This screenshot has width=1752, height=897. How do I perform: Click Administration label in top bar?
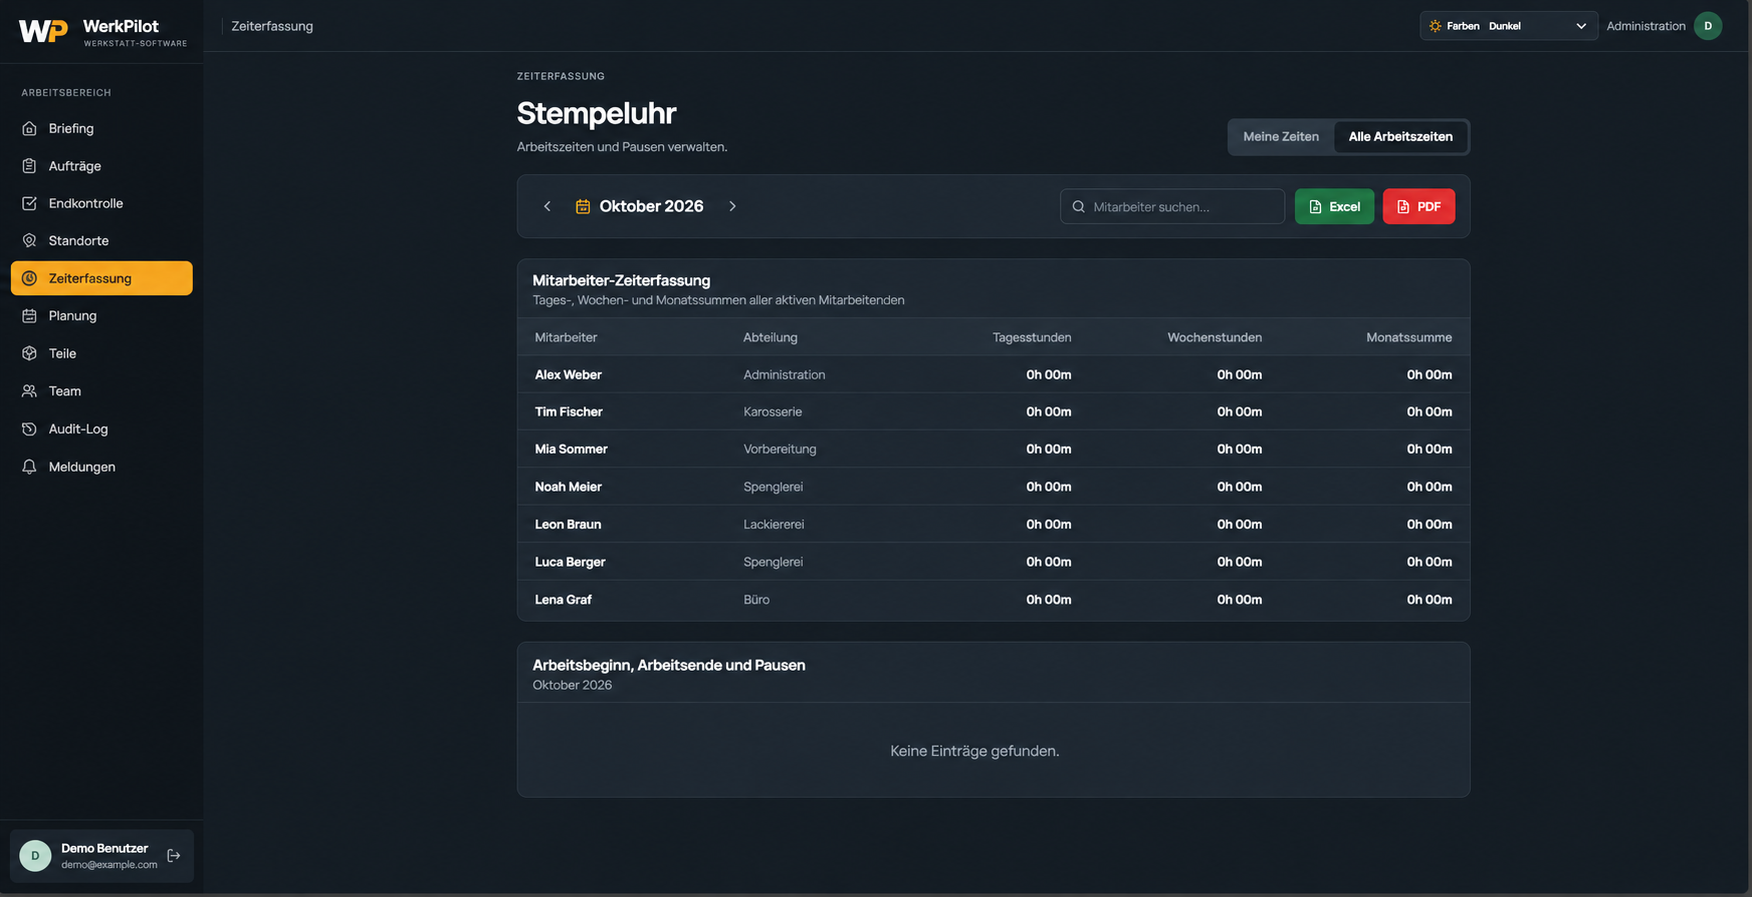coord(1645,26)
